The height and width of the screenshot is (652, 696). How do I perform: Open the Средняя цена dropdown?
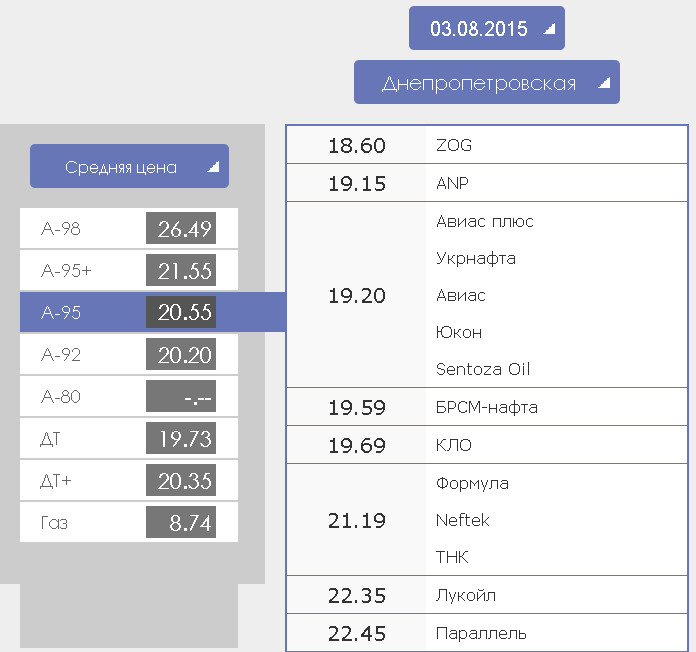click(x=129, y=166)
